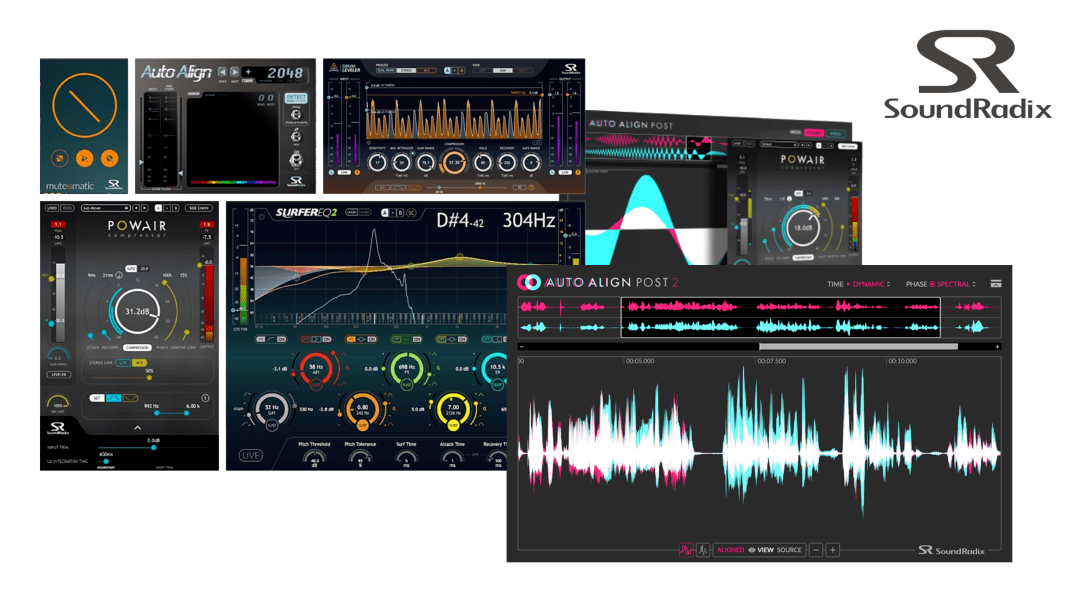Select the spectral display icon beside waveform icon
The height and width of the screenshot is (591, 1080).
[703, 550]
